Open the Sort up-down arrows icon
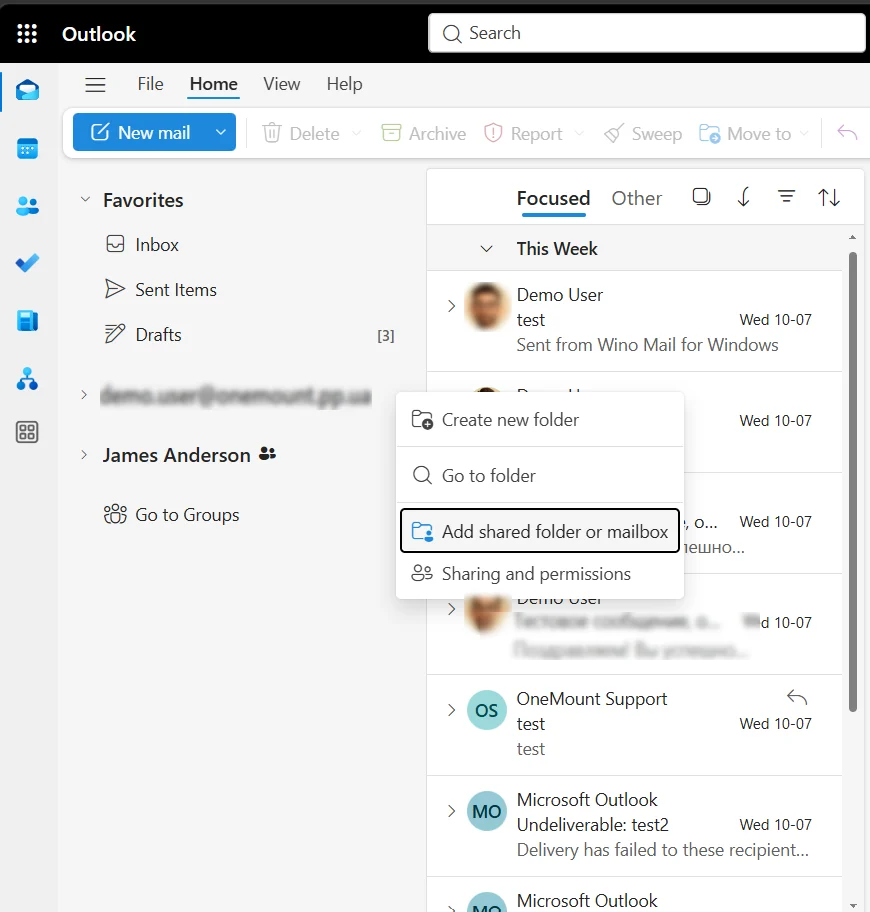 click(829, 197)
